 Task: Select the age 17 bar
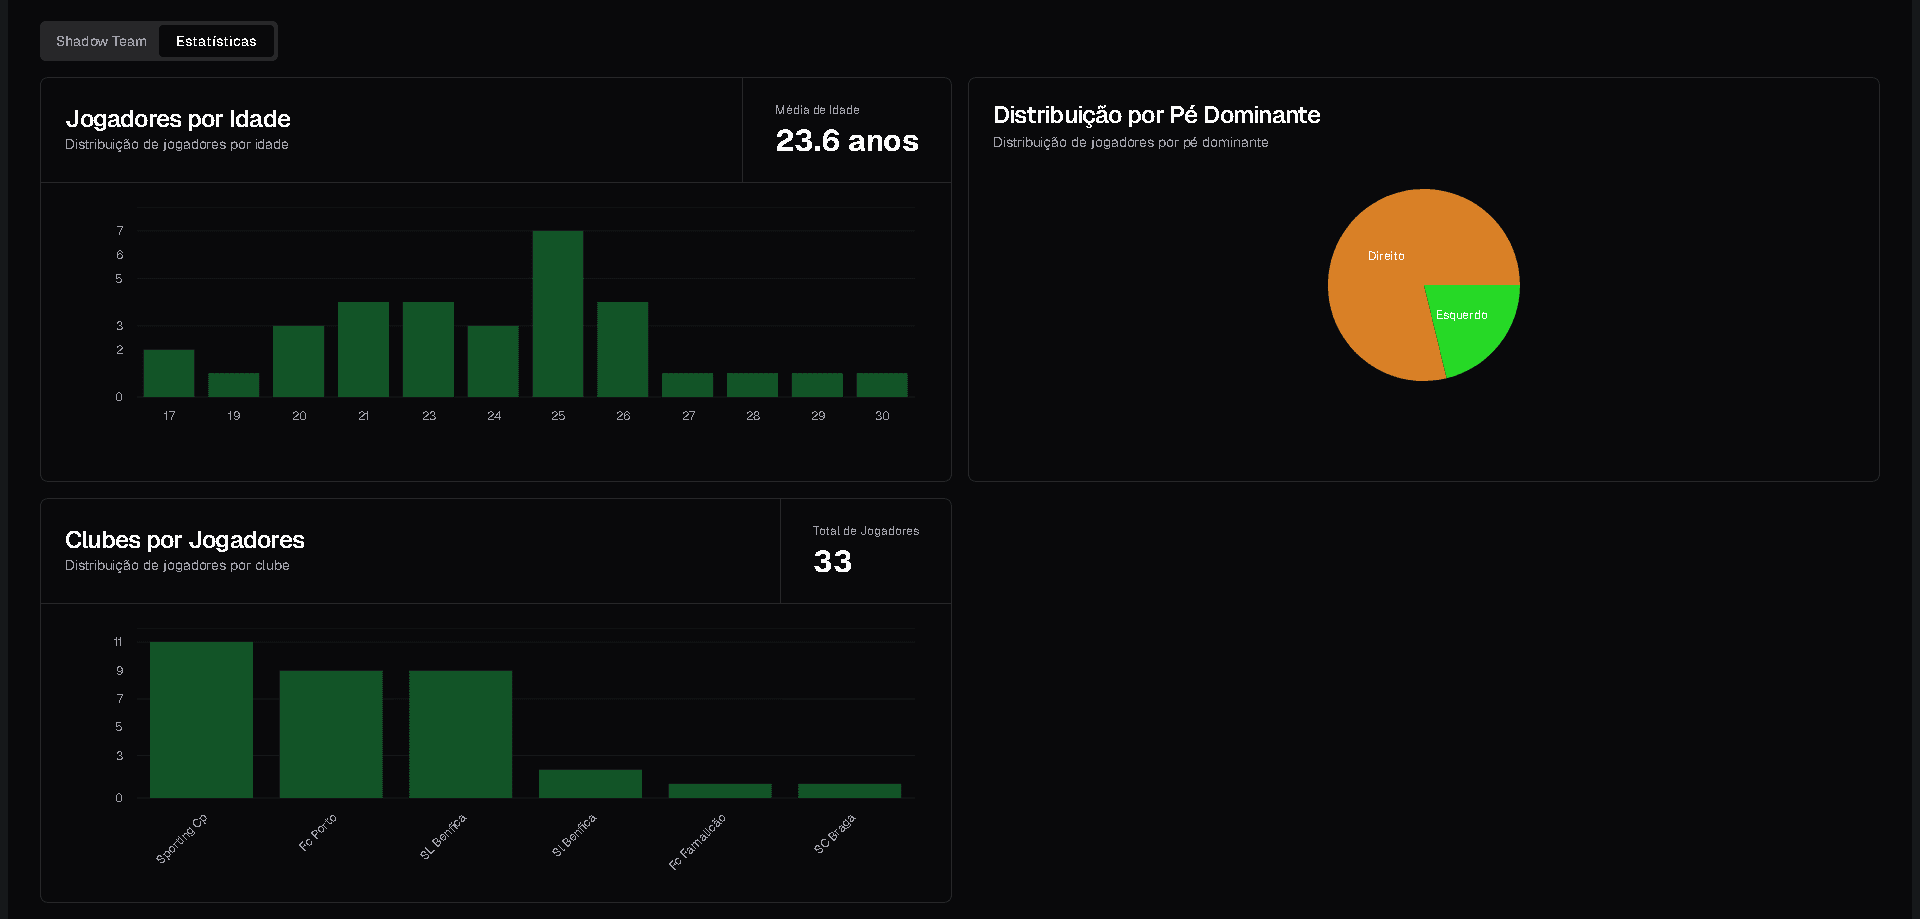pyautogui.click(x=169, y=373)
